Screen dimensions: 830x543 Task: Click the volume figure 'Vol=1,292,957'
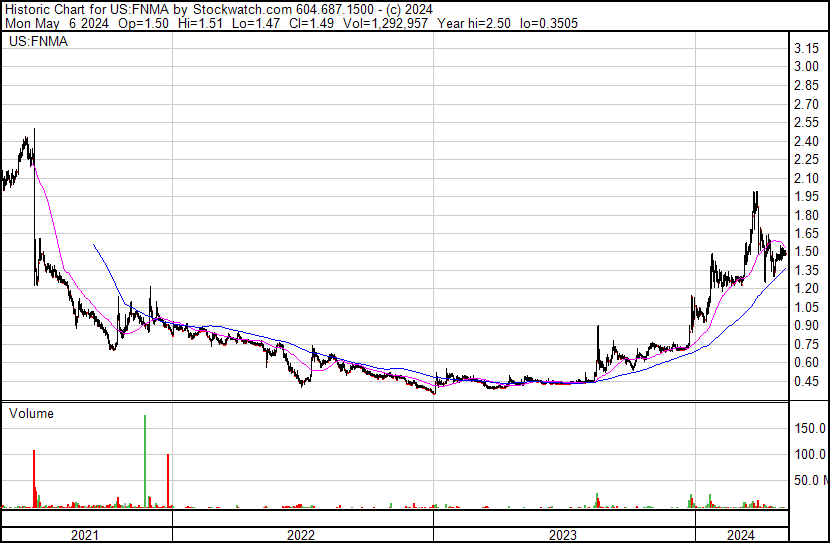pyautogui.click(x=385, y=23)
